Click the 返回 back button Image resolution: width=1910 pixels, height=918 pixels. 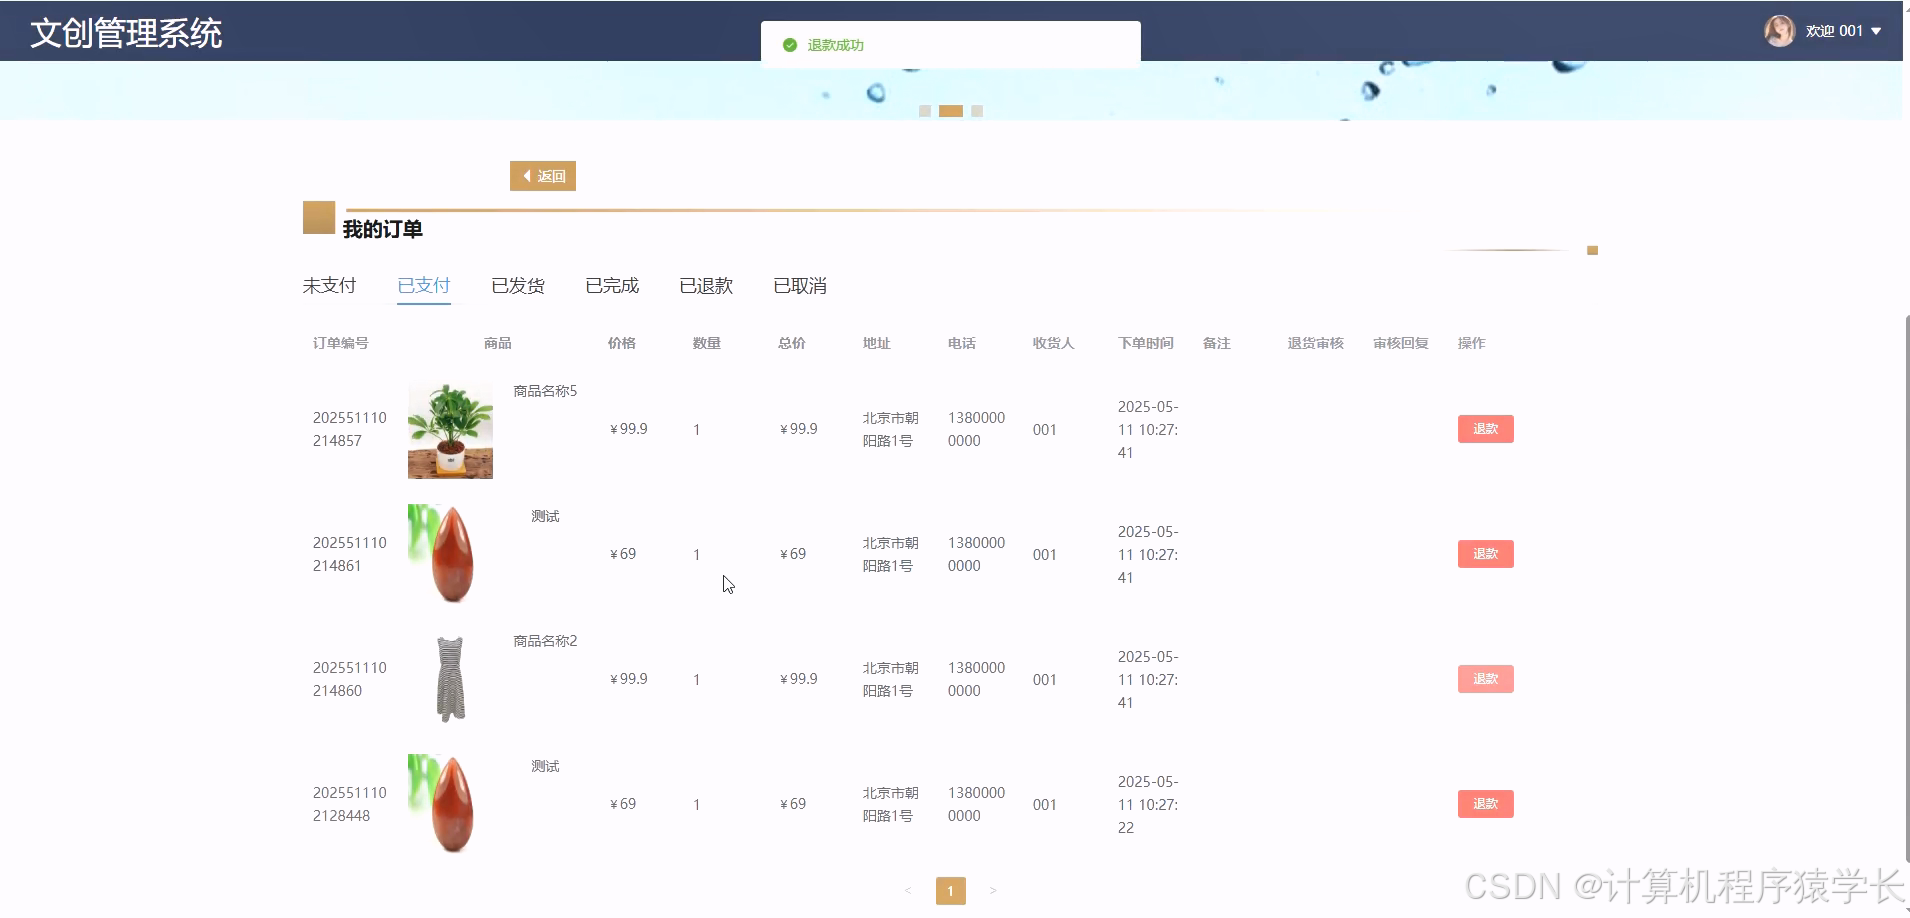(x=543, y=176)
